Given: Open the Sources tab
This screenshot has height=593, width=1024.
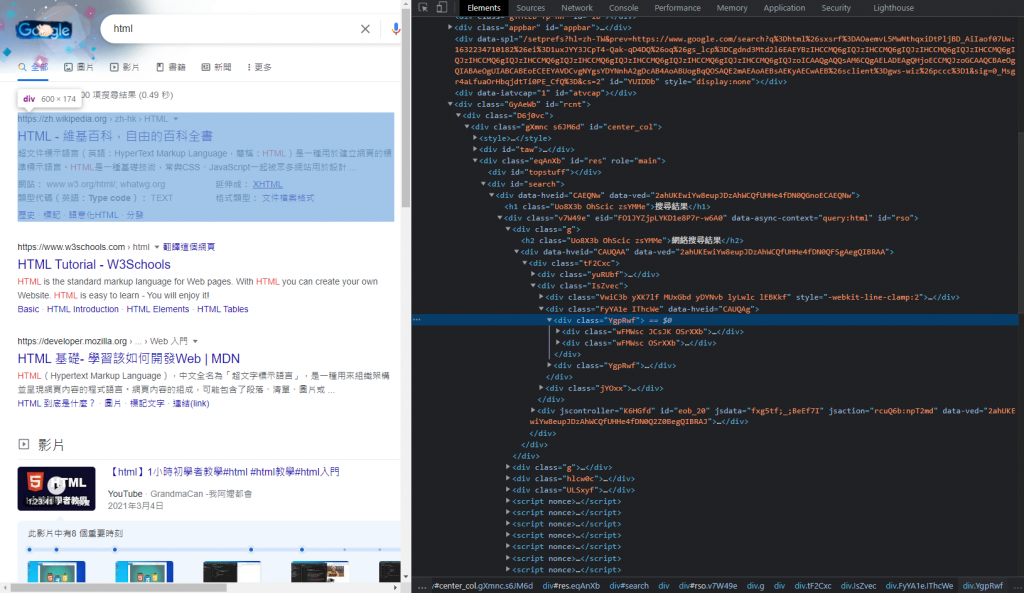Looking at the screenshot, I should 530,8.
